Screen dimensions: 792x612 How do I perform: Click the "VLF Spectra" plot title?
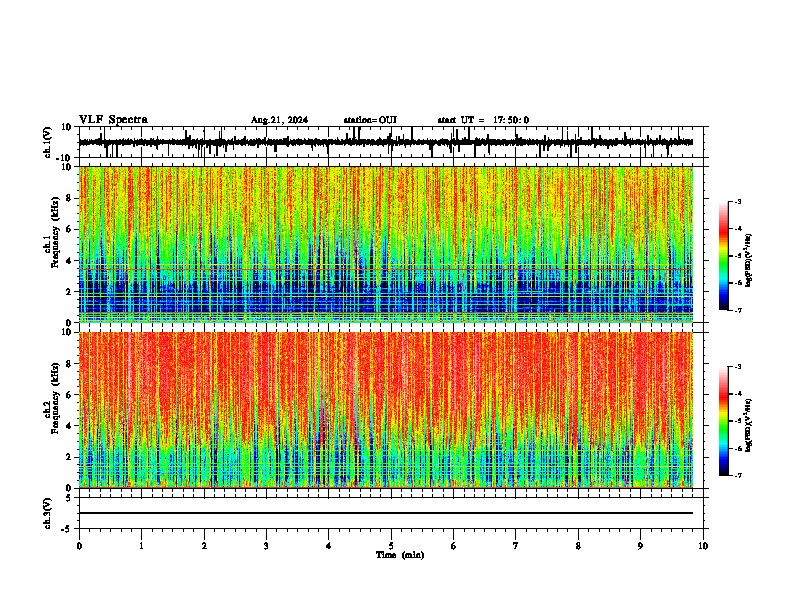coord(113,120)
